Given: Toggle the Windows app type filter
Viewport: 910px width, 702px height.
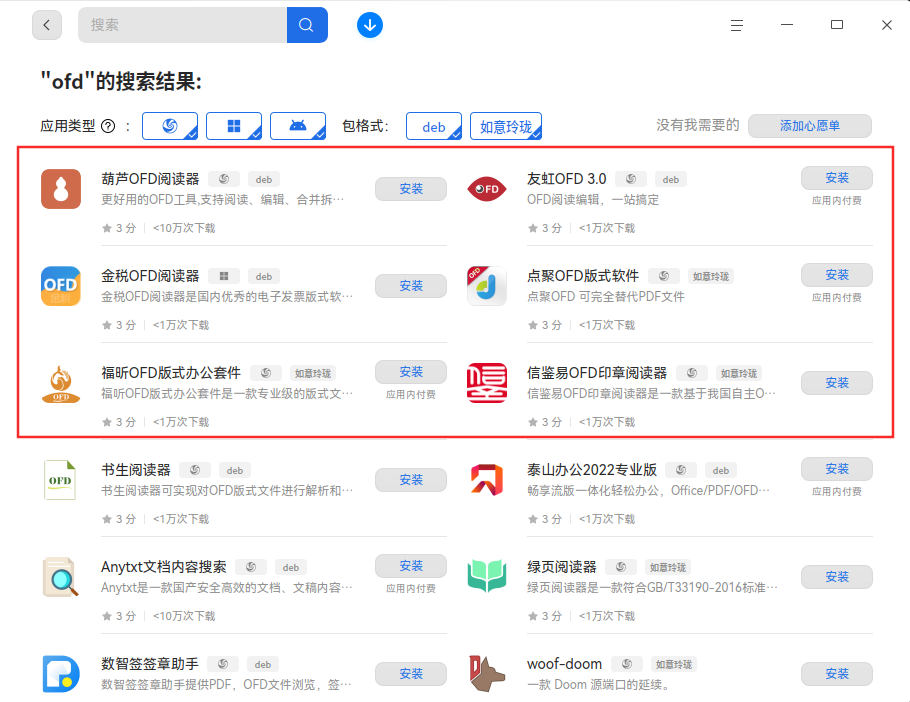Looking at the screenshot, I should (x=234, y=126).
